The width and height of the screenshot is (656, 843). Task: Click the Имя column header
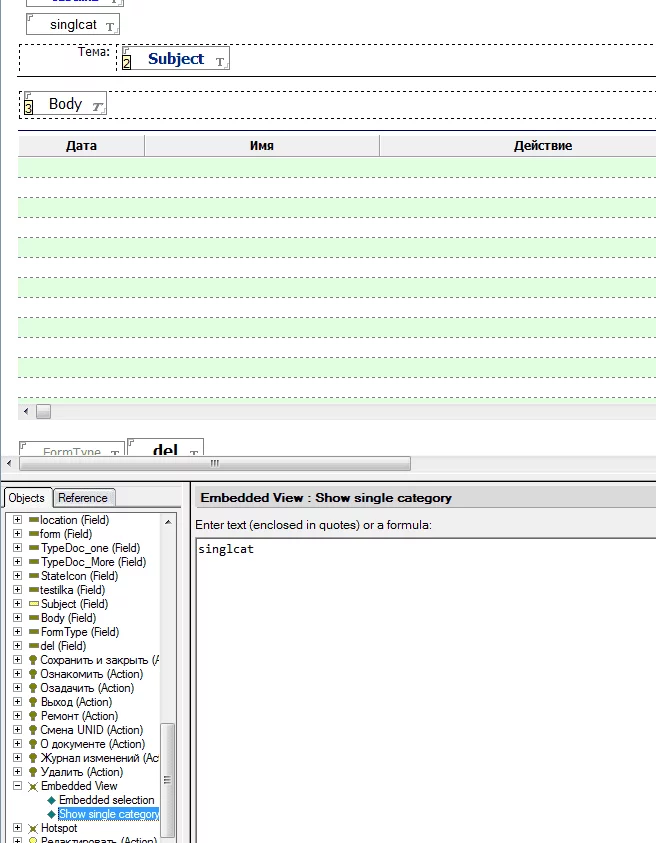point(262,146)
